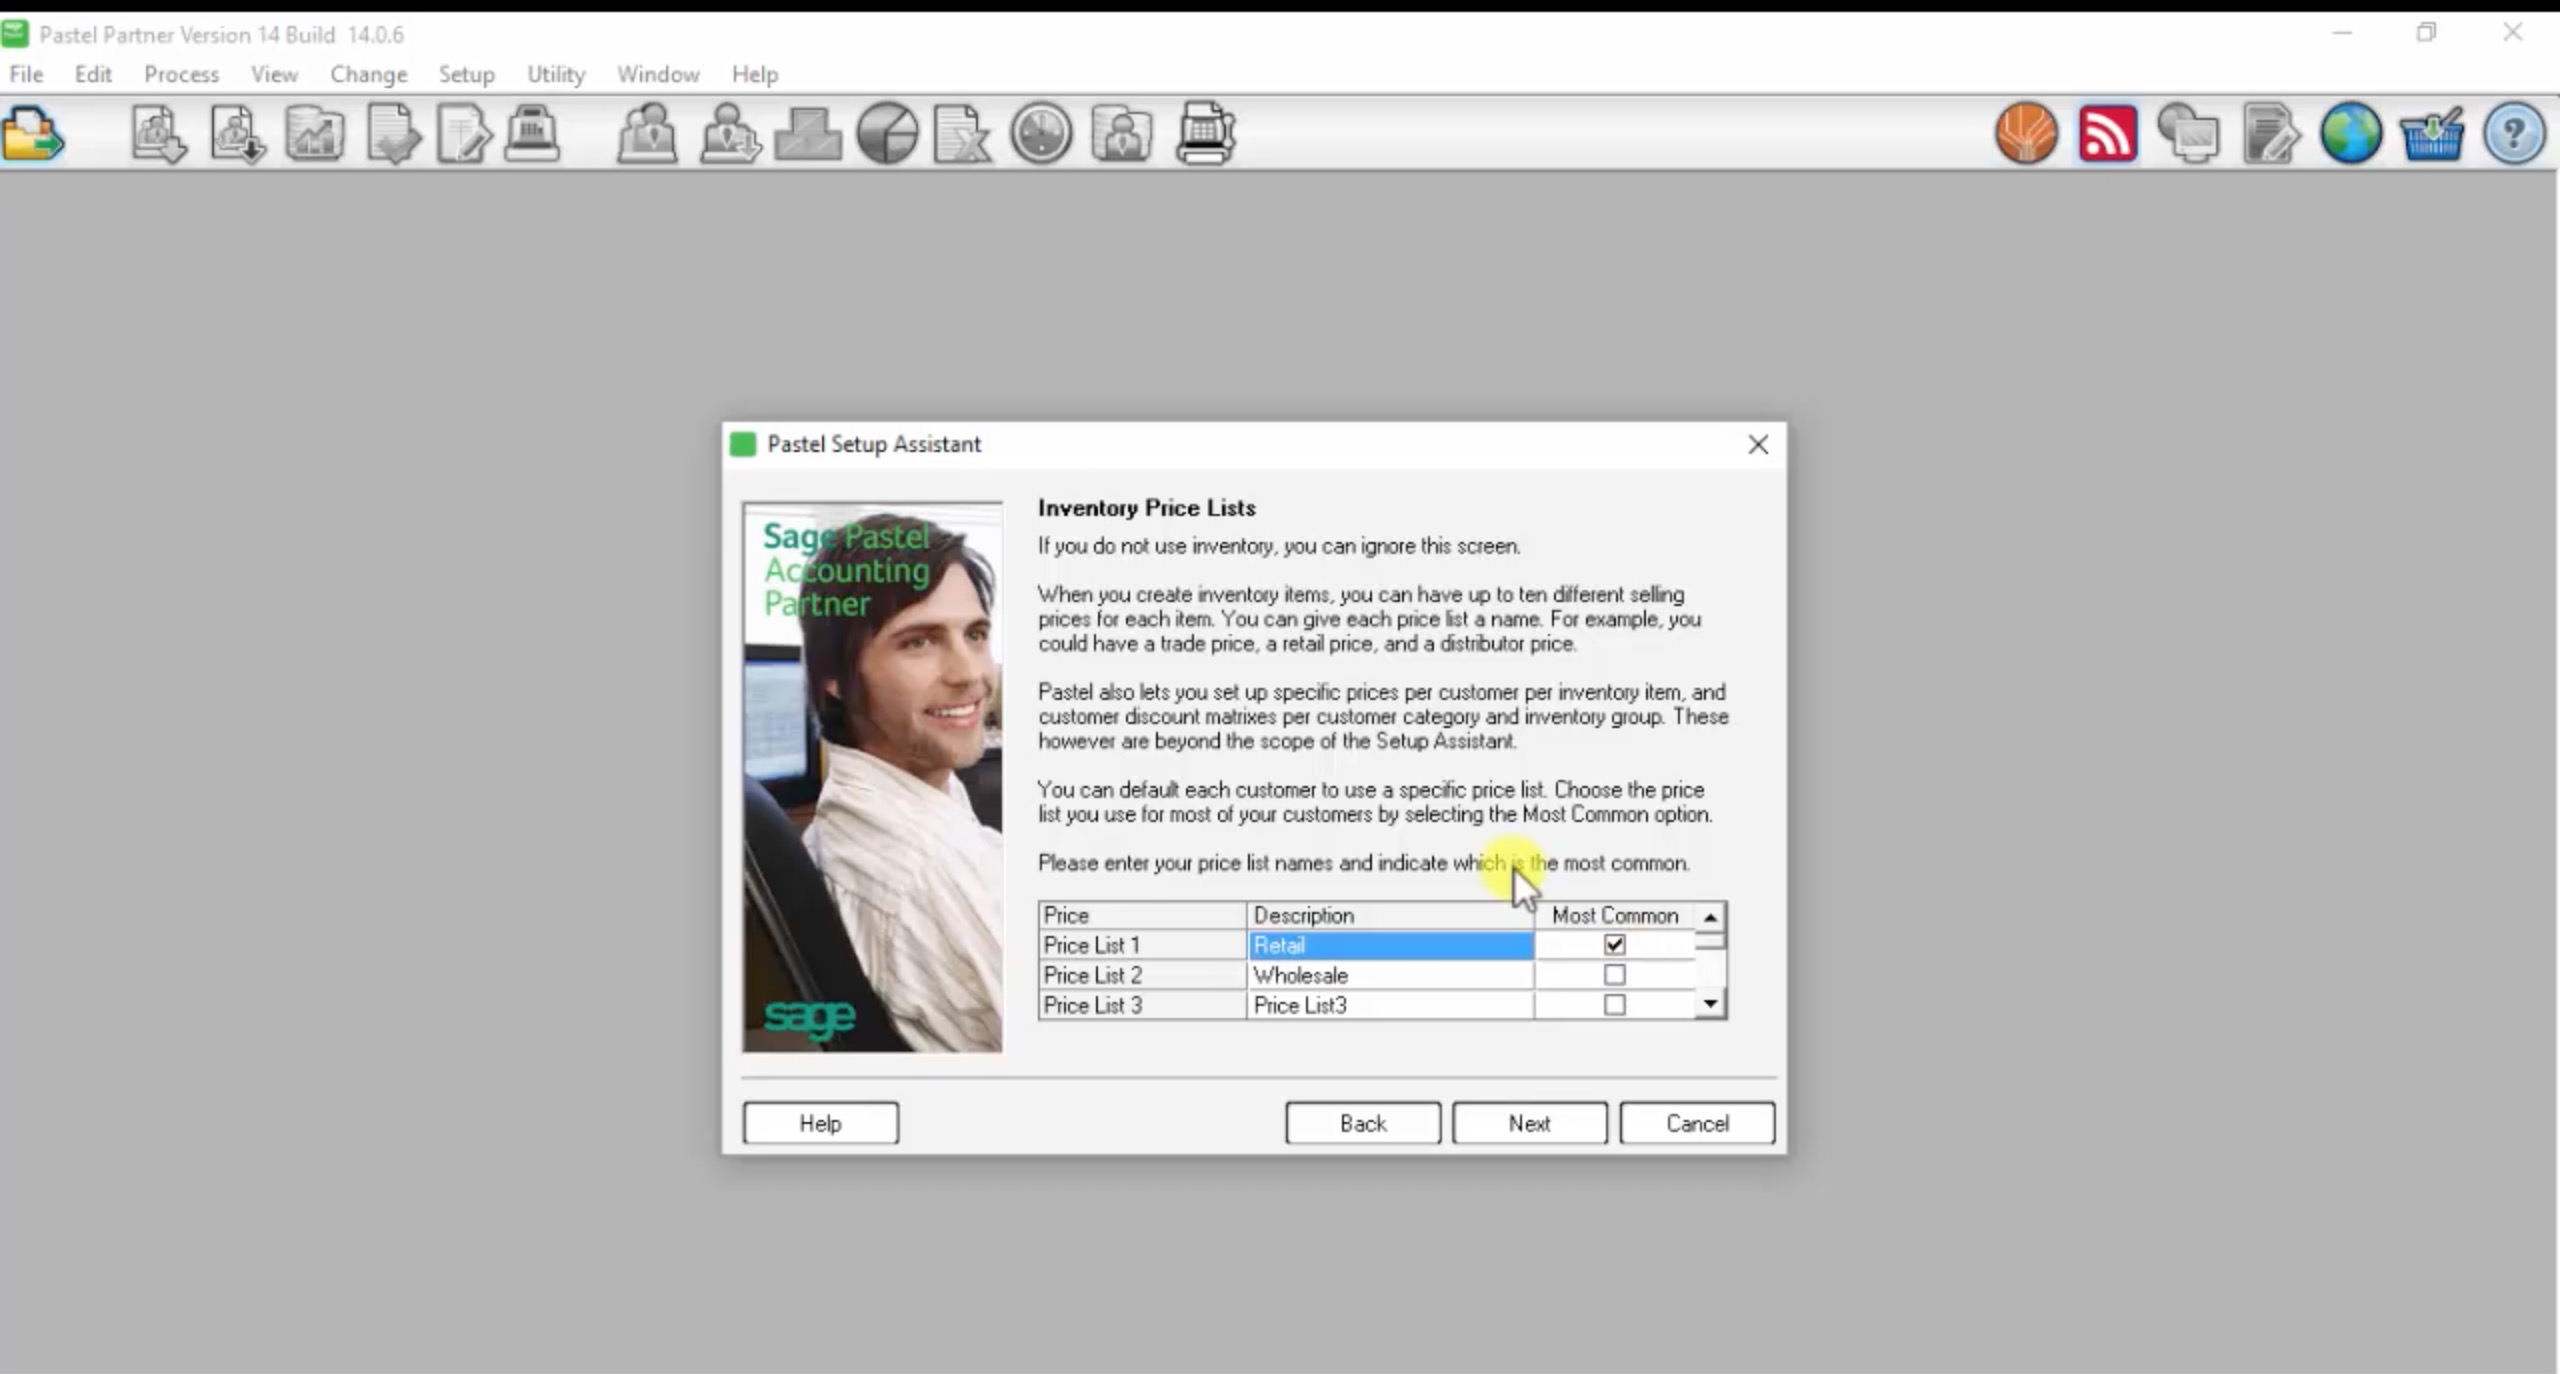Go Back in the Setup Assistant
The image size is (2560, 1374).
pyautogui.click(x=1362, y=1123)
